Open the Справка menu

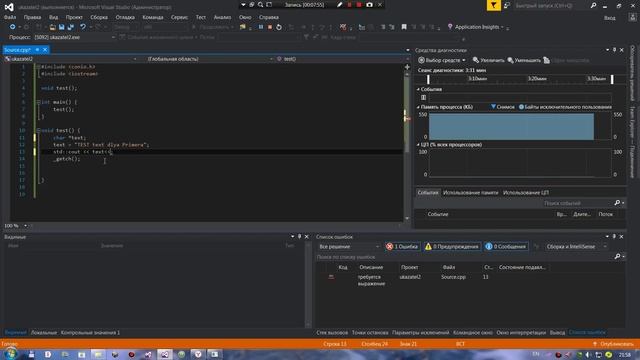(x=269, y=17)
